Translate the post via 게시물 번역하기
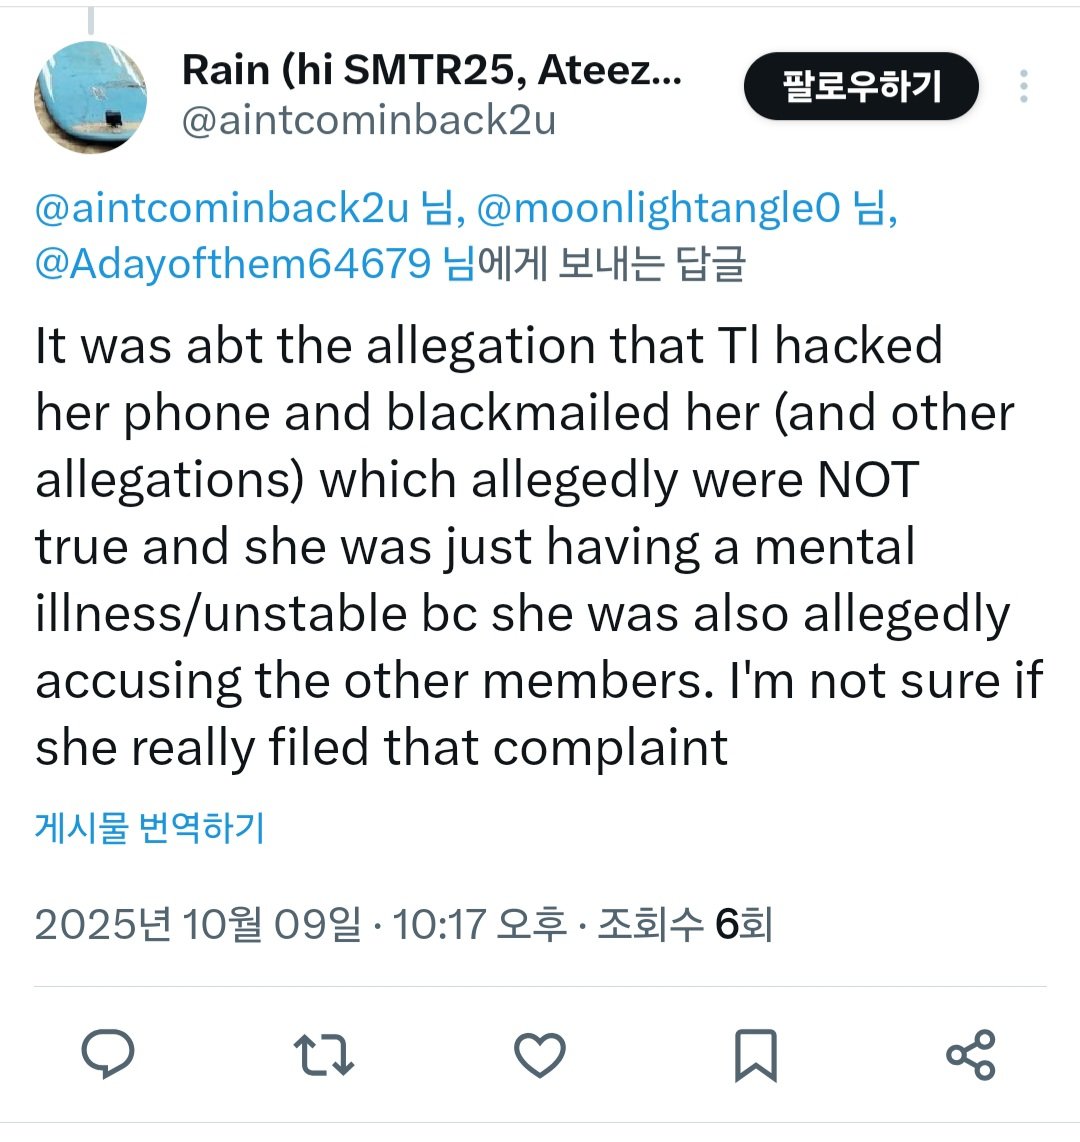The height and width of the screenshot is (1142, 1080). point(149,827)
